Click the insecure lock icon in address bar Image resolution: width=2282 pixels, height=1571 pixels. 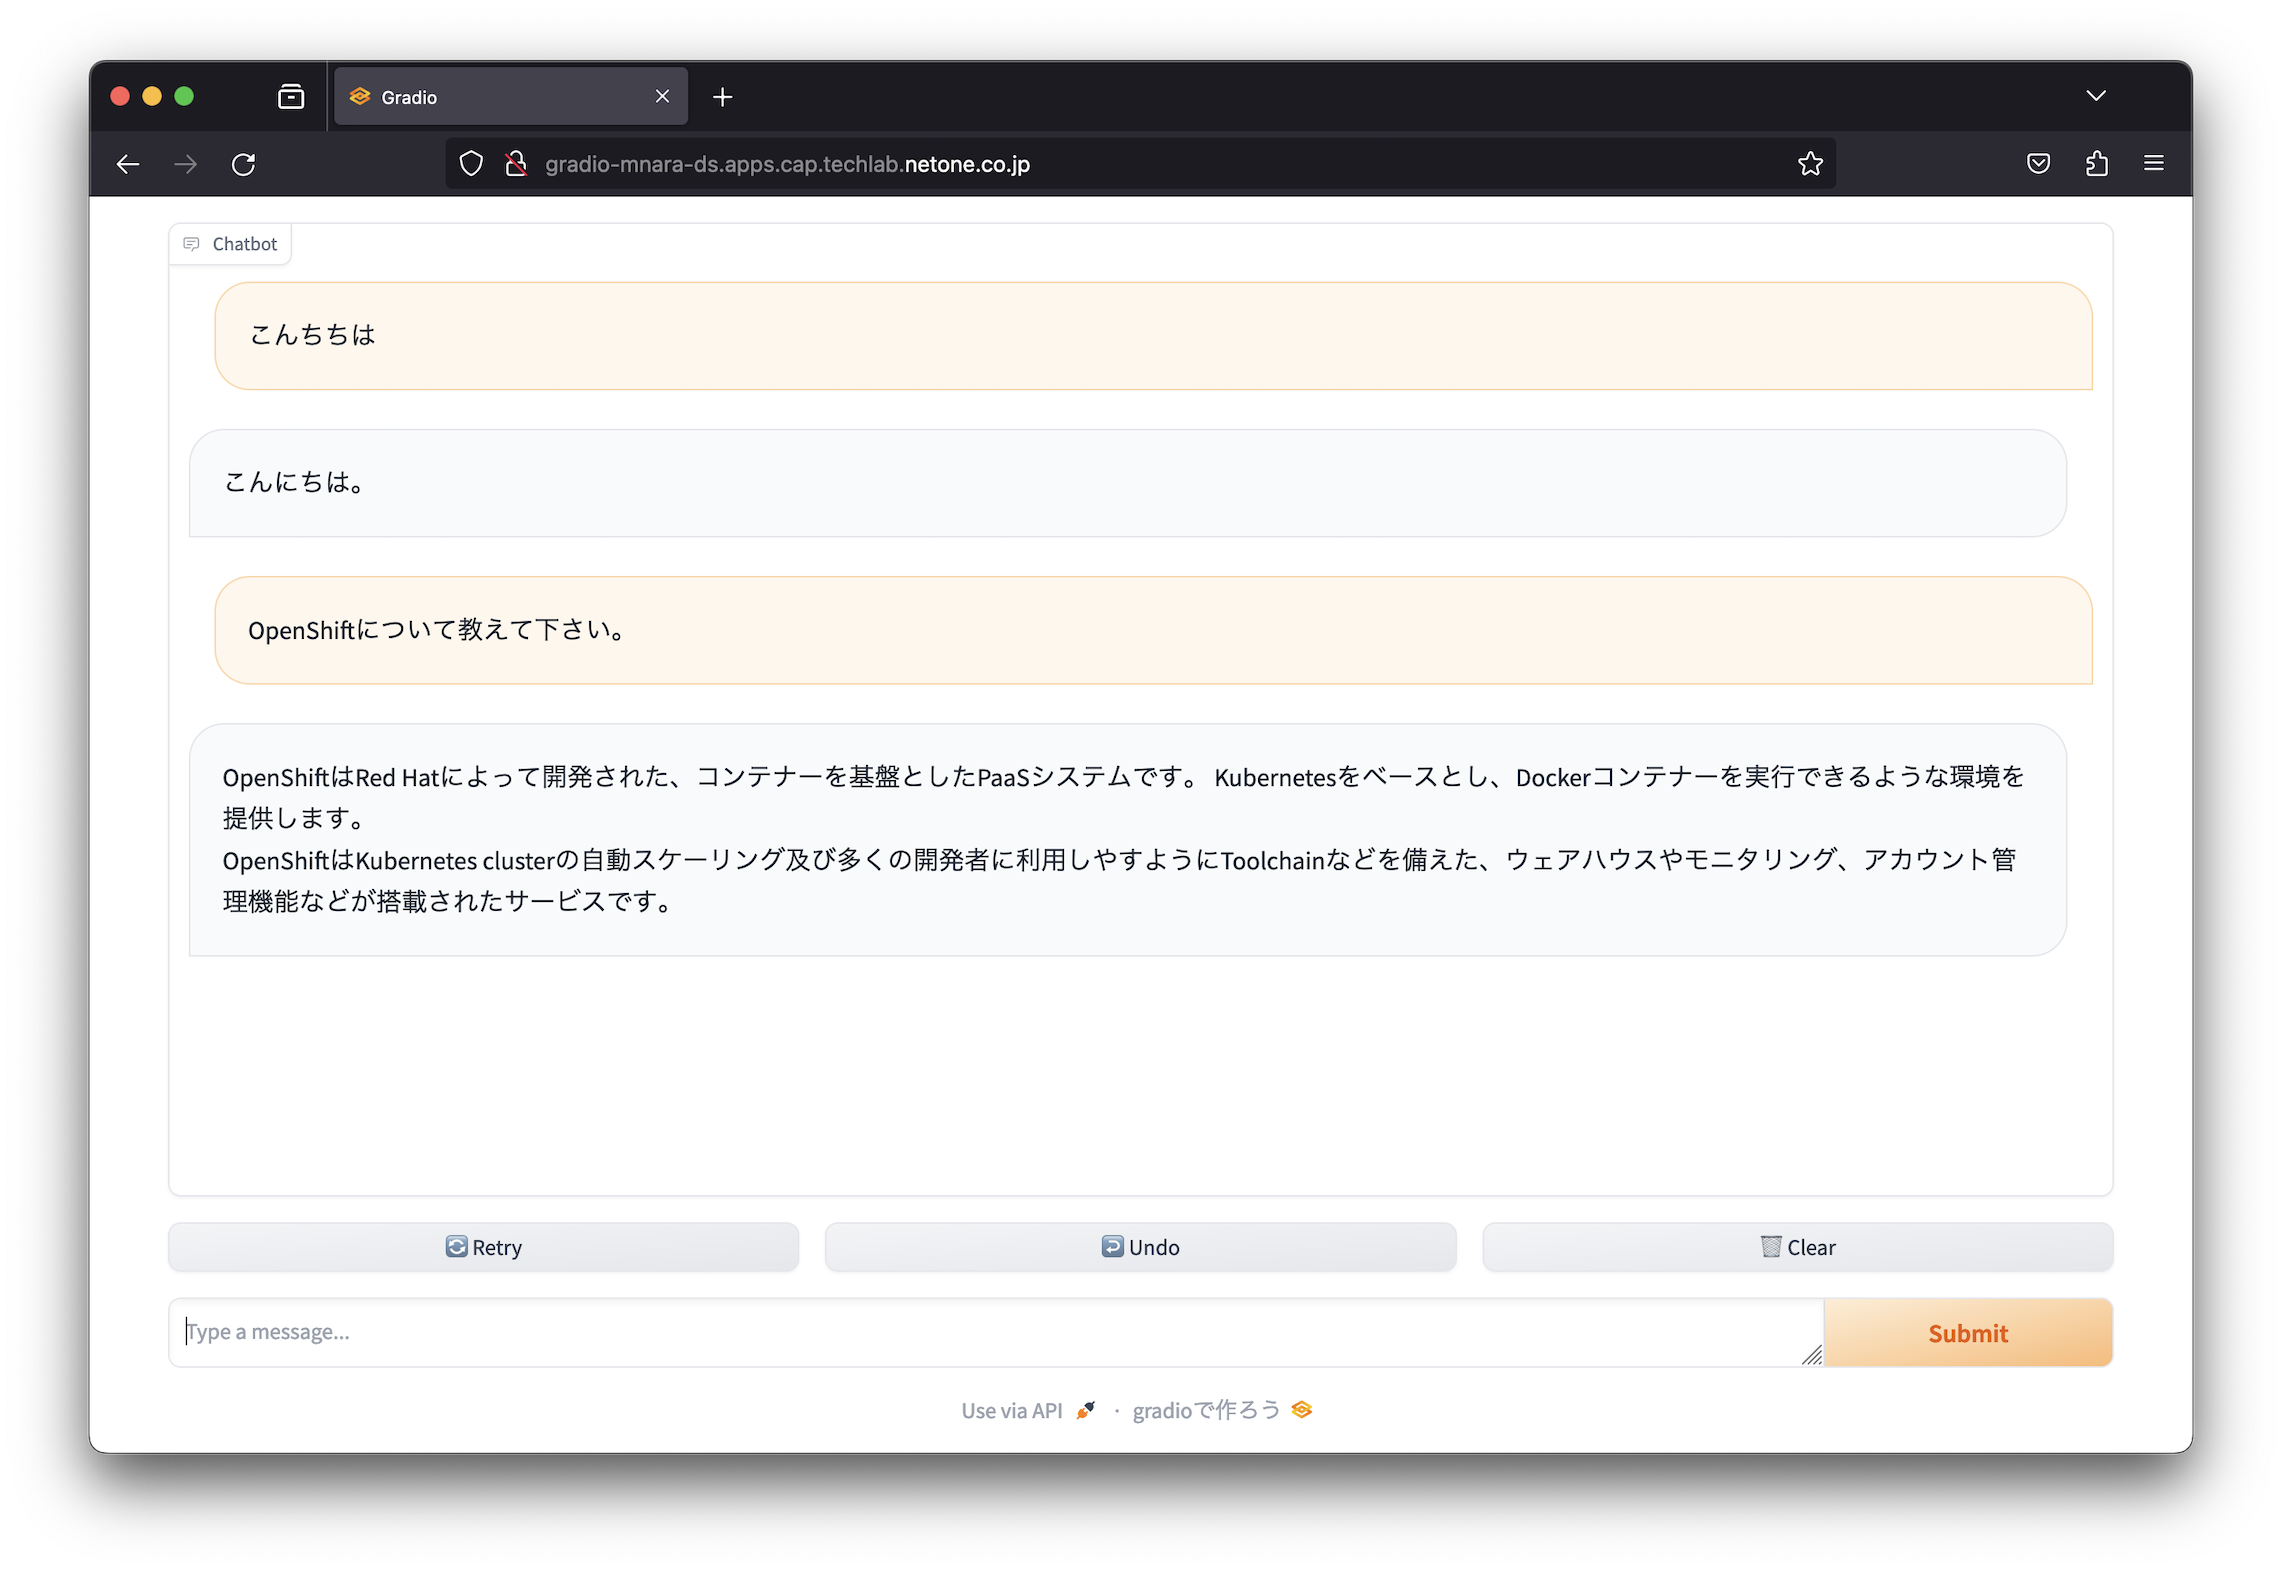coord(516,164)
